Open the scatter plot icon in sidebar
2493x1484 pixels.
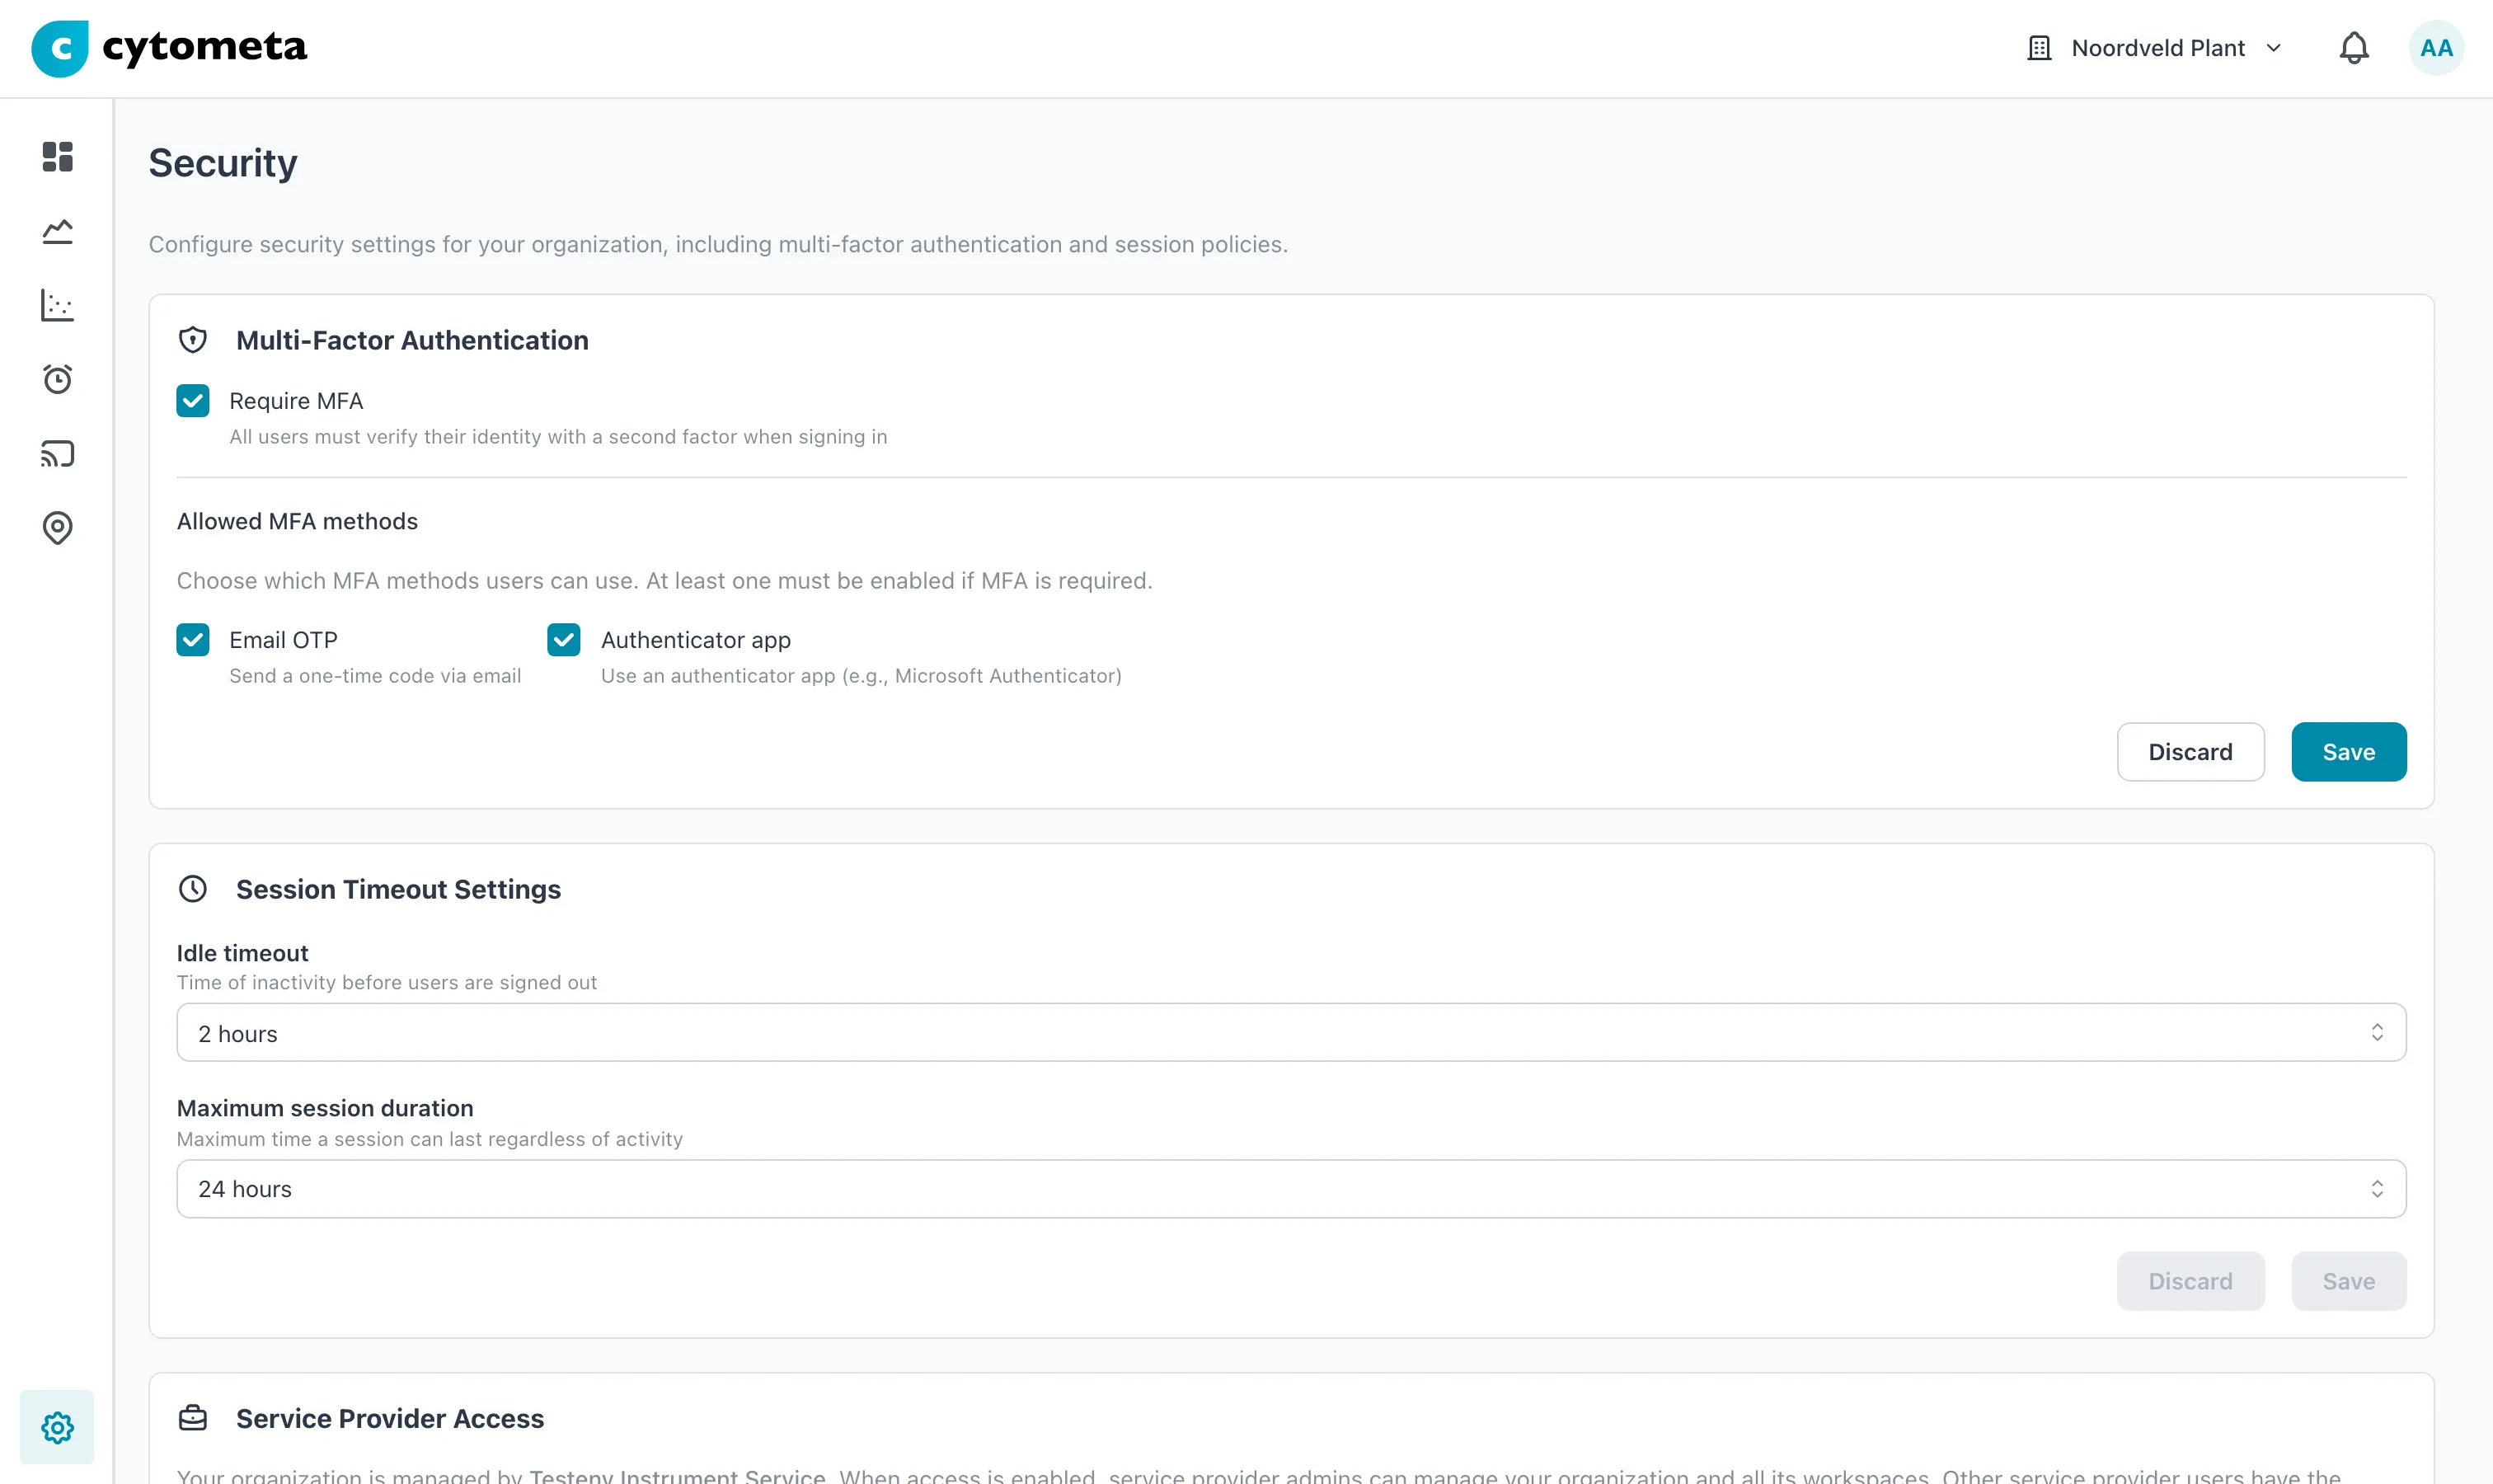[58, 305]
